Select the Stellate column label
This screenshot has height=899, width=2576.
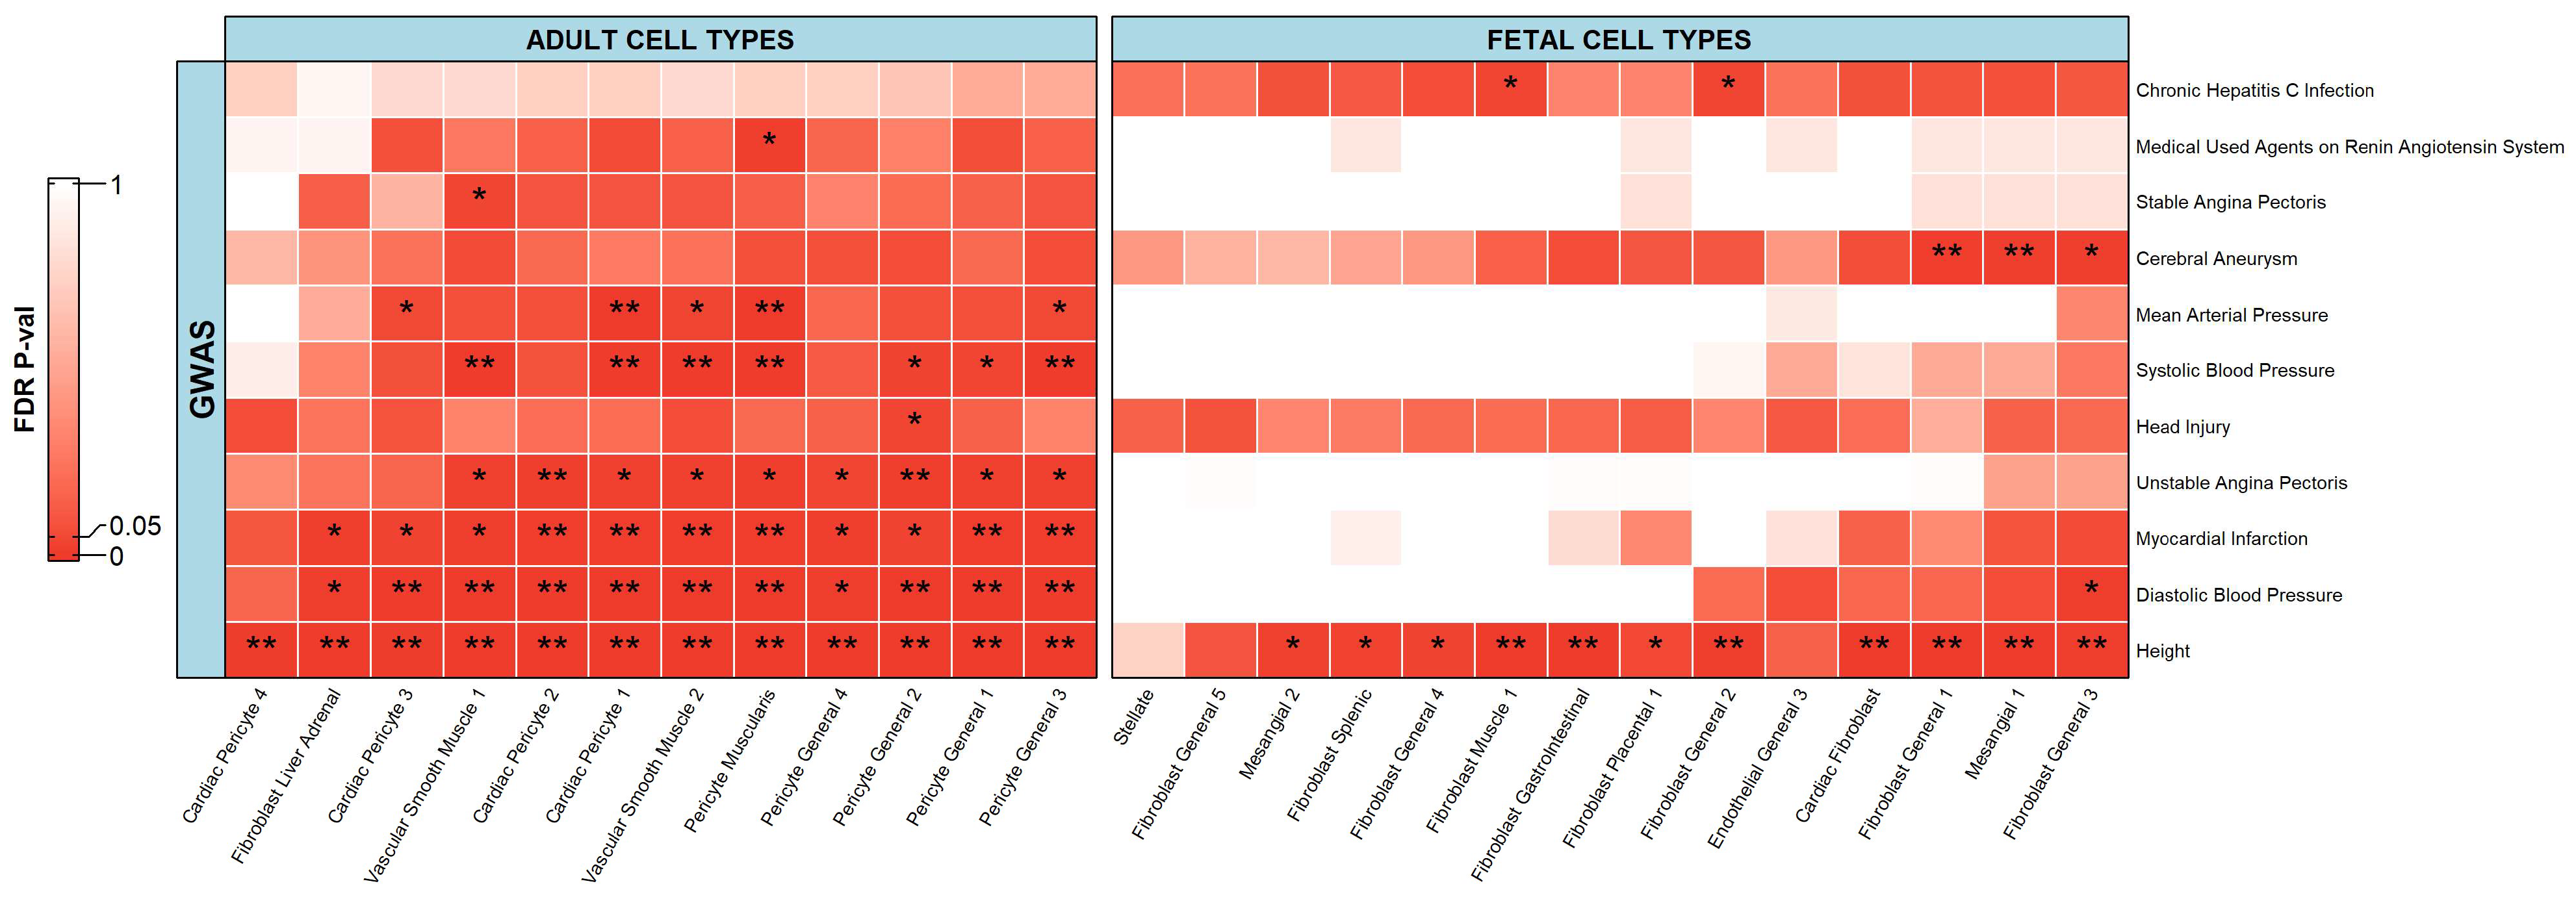(x=1134, y=717)
